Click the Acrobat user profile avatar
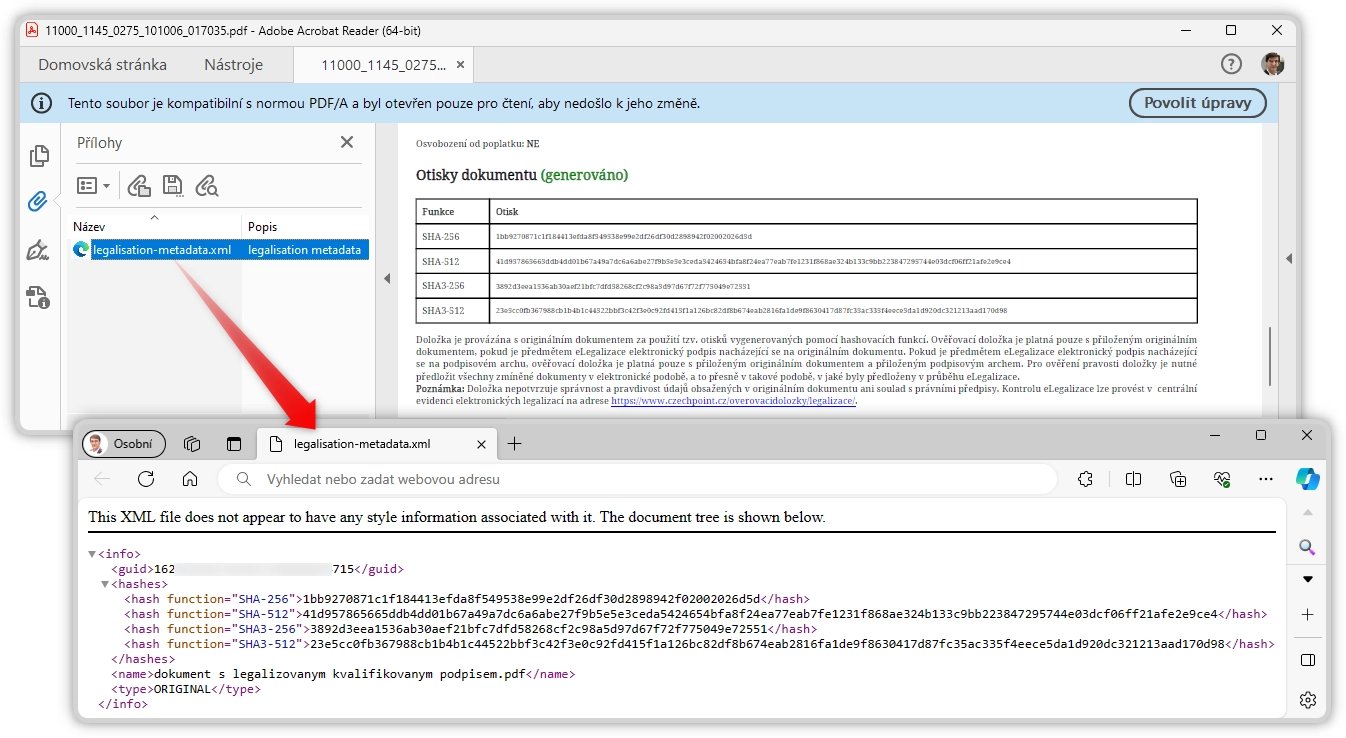 point(1272,65)
